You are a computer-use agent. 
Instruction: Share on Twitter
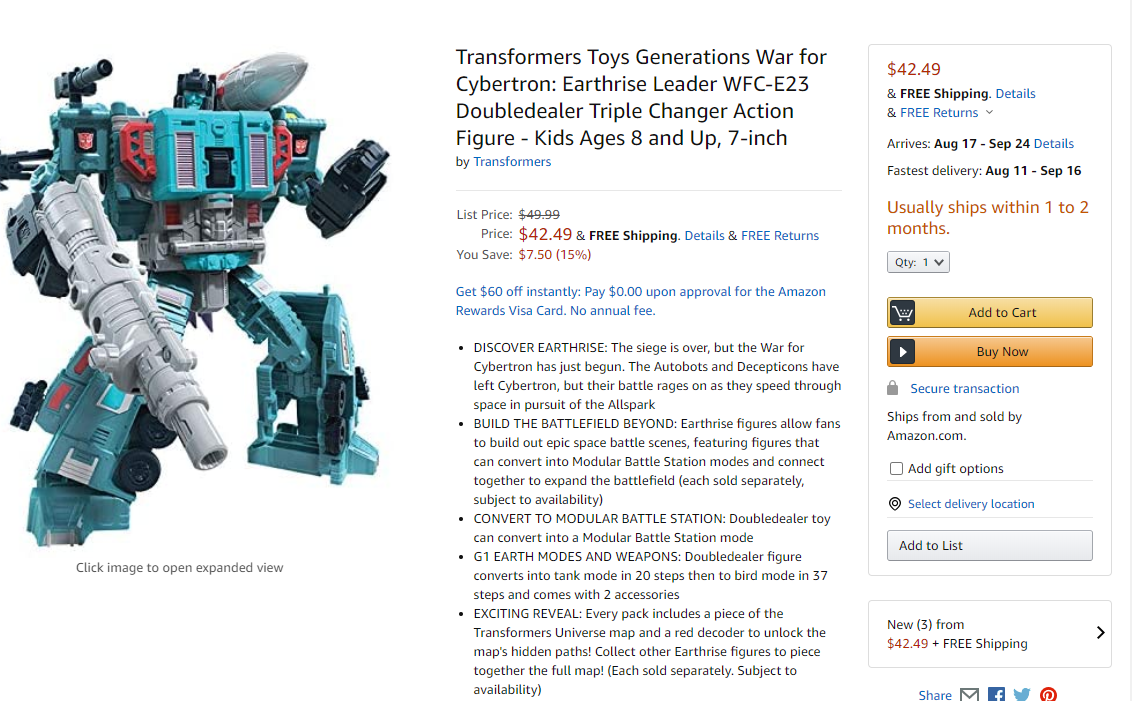pos(1021,695)
